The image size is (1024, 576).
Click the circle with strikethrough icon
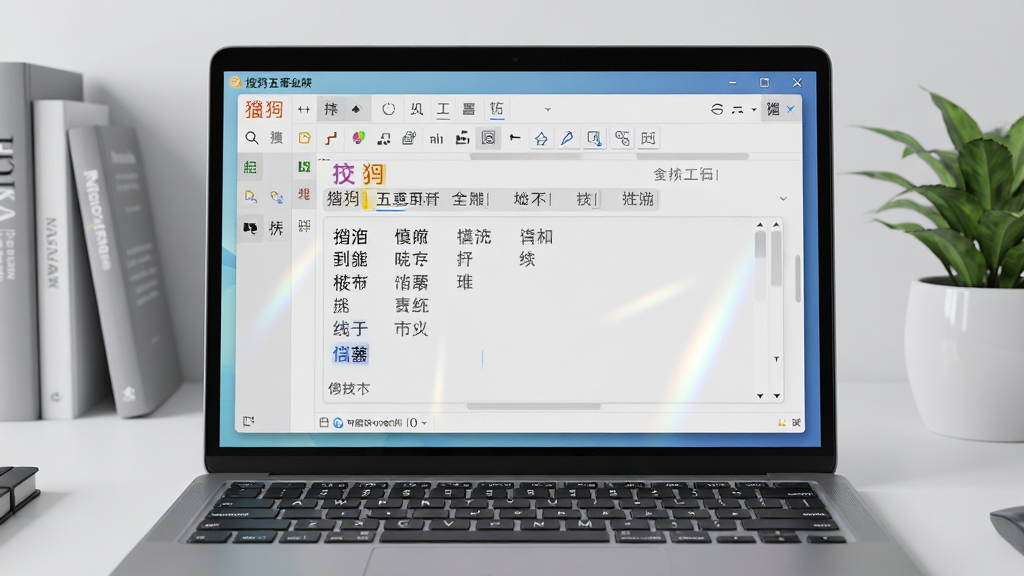[716, 109]
